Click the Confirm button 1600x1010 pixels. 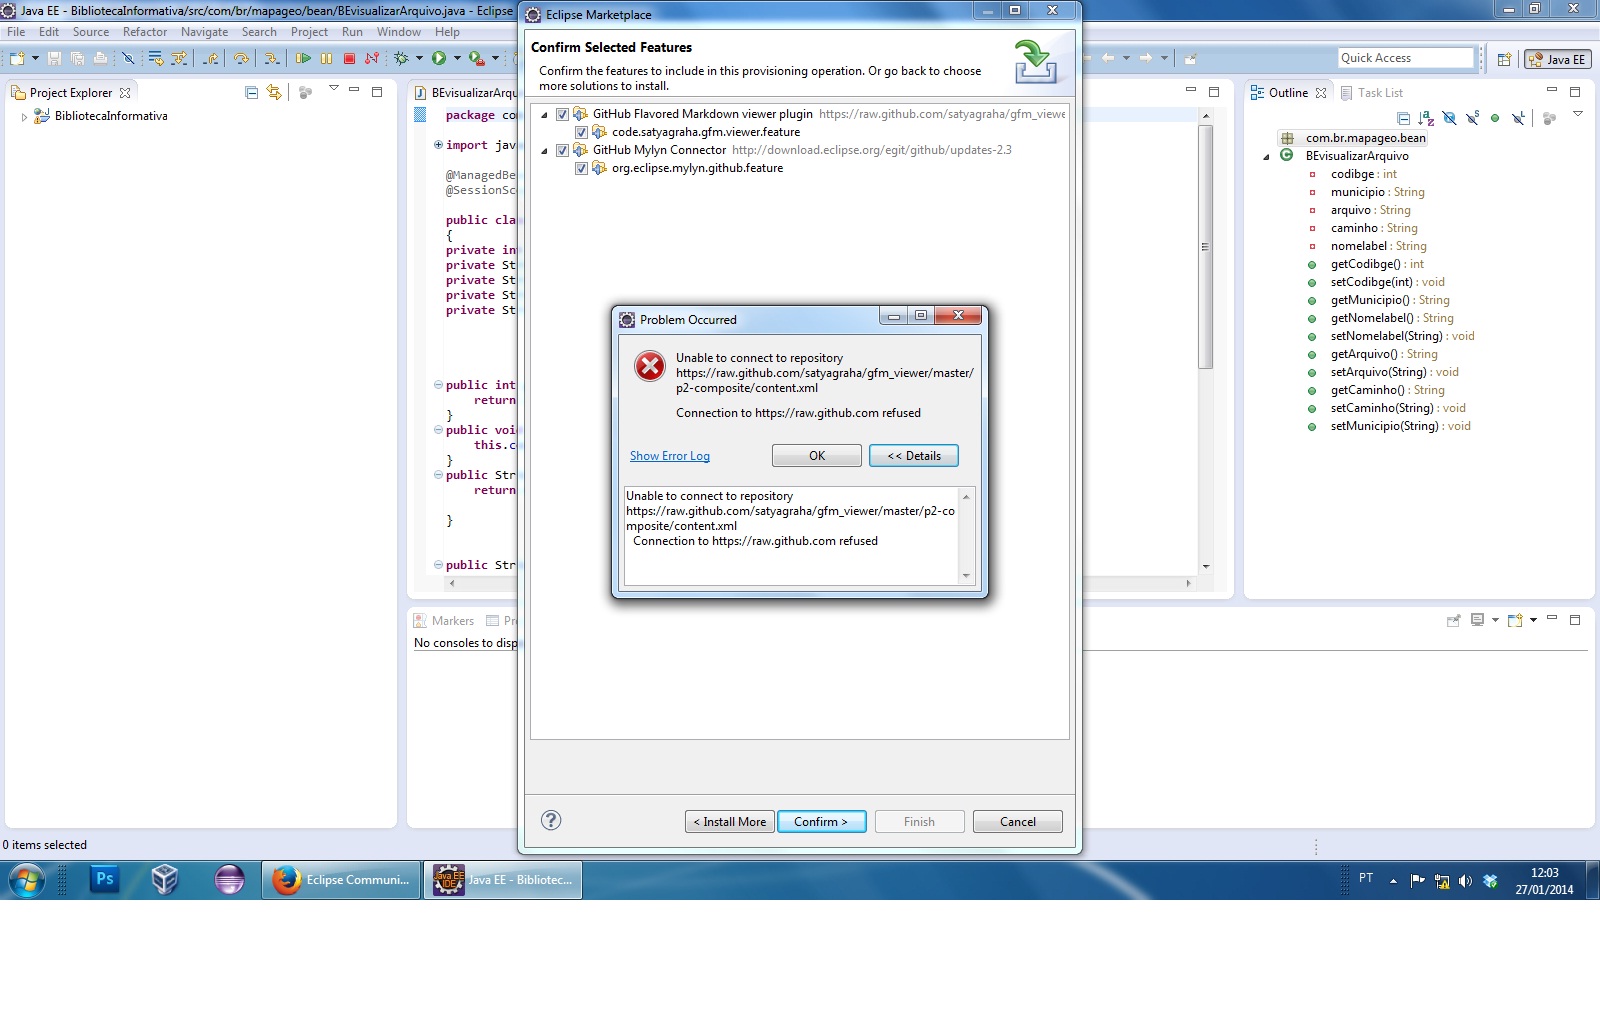(x=822, y=822)
